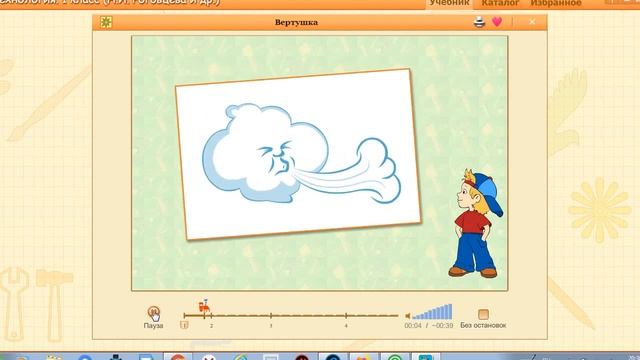Screen dimensions: 640x360
Task: Click the train marker on the progress line
Action: pyautogui.click(x=204, y=306)
